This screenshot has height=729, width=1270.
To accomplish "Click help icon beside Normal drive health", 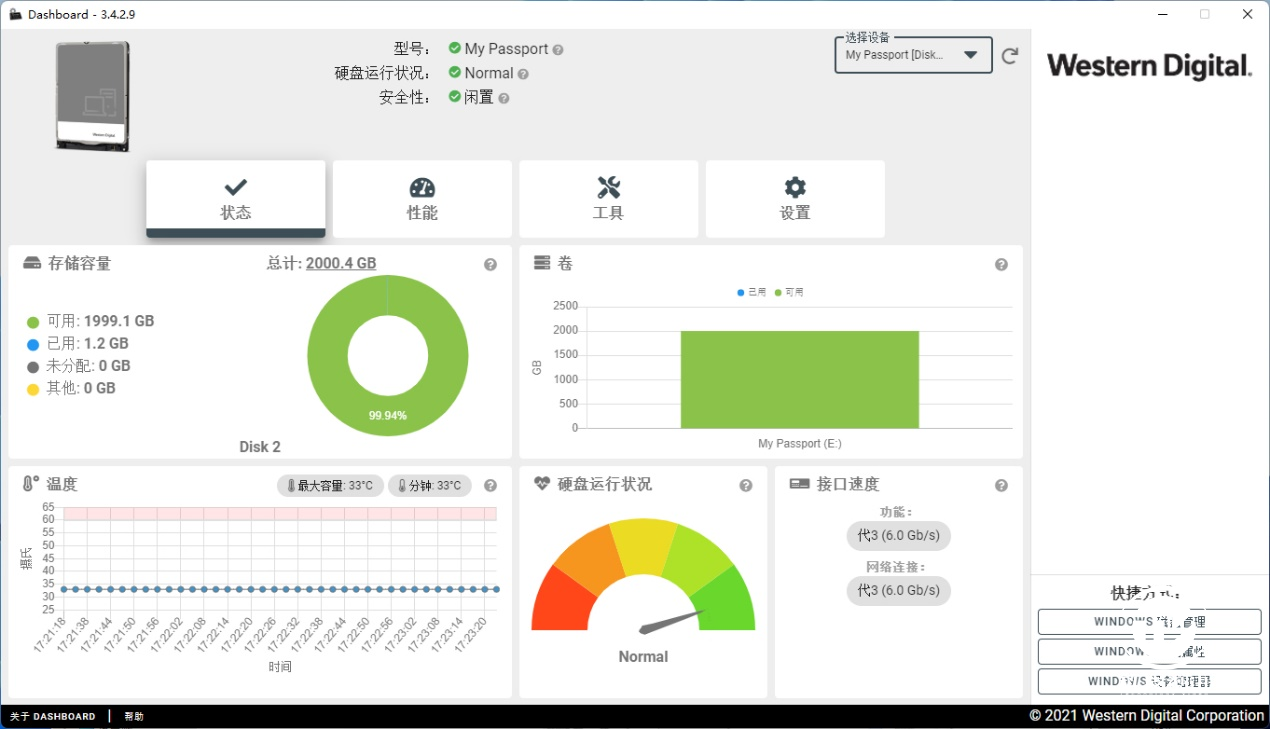I will pos(523,74).
